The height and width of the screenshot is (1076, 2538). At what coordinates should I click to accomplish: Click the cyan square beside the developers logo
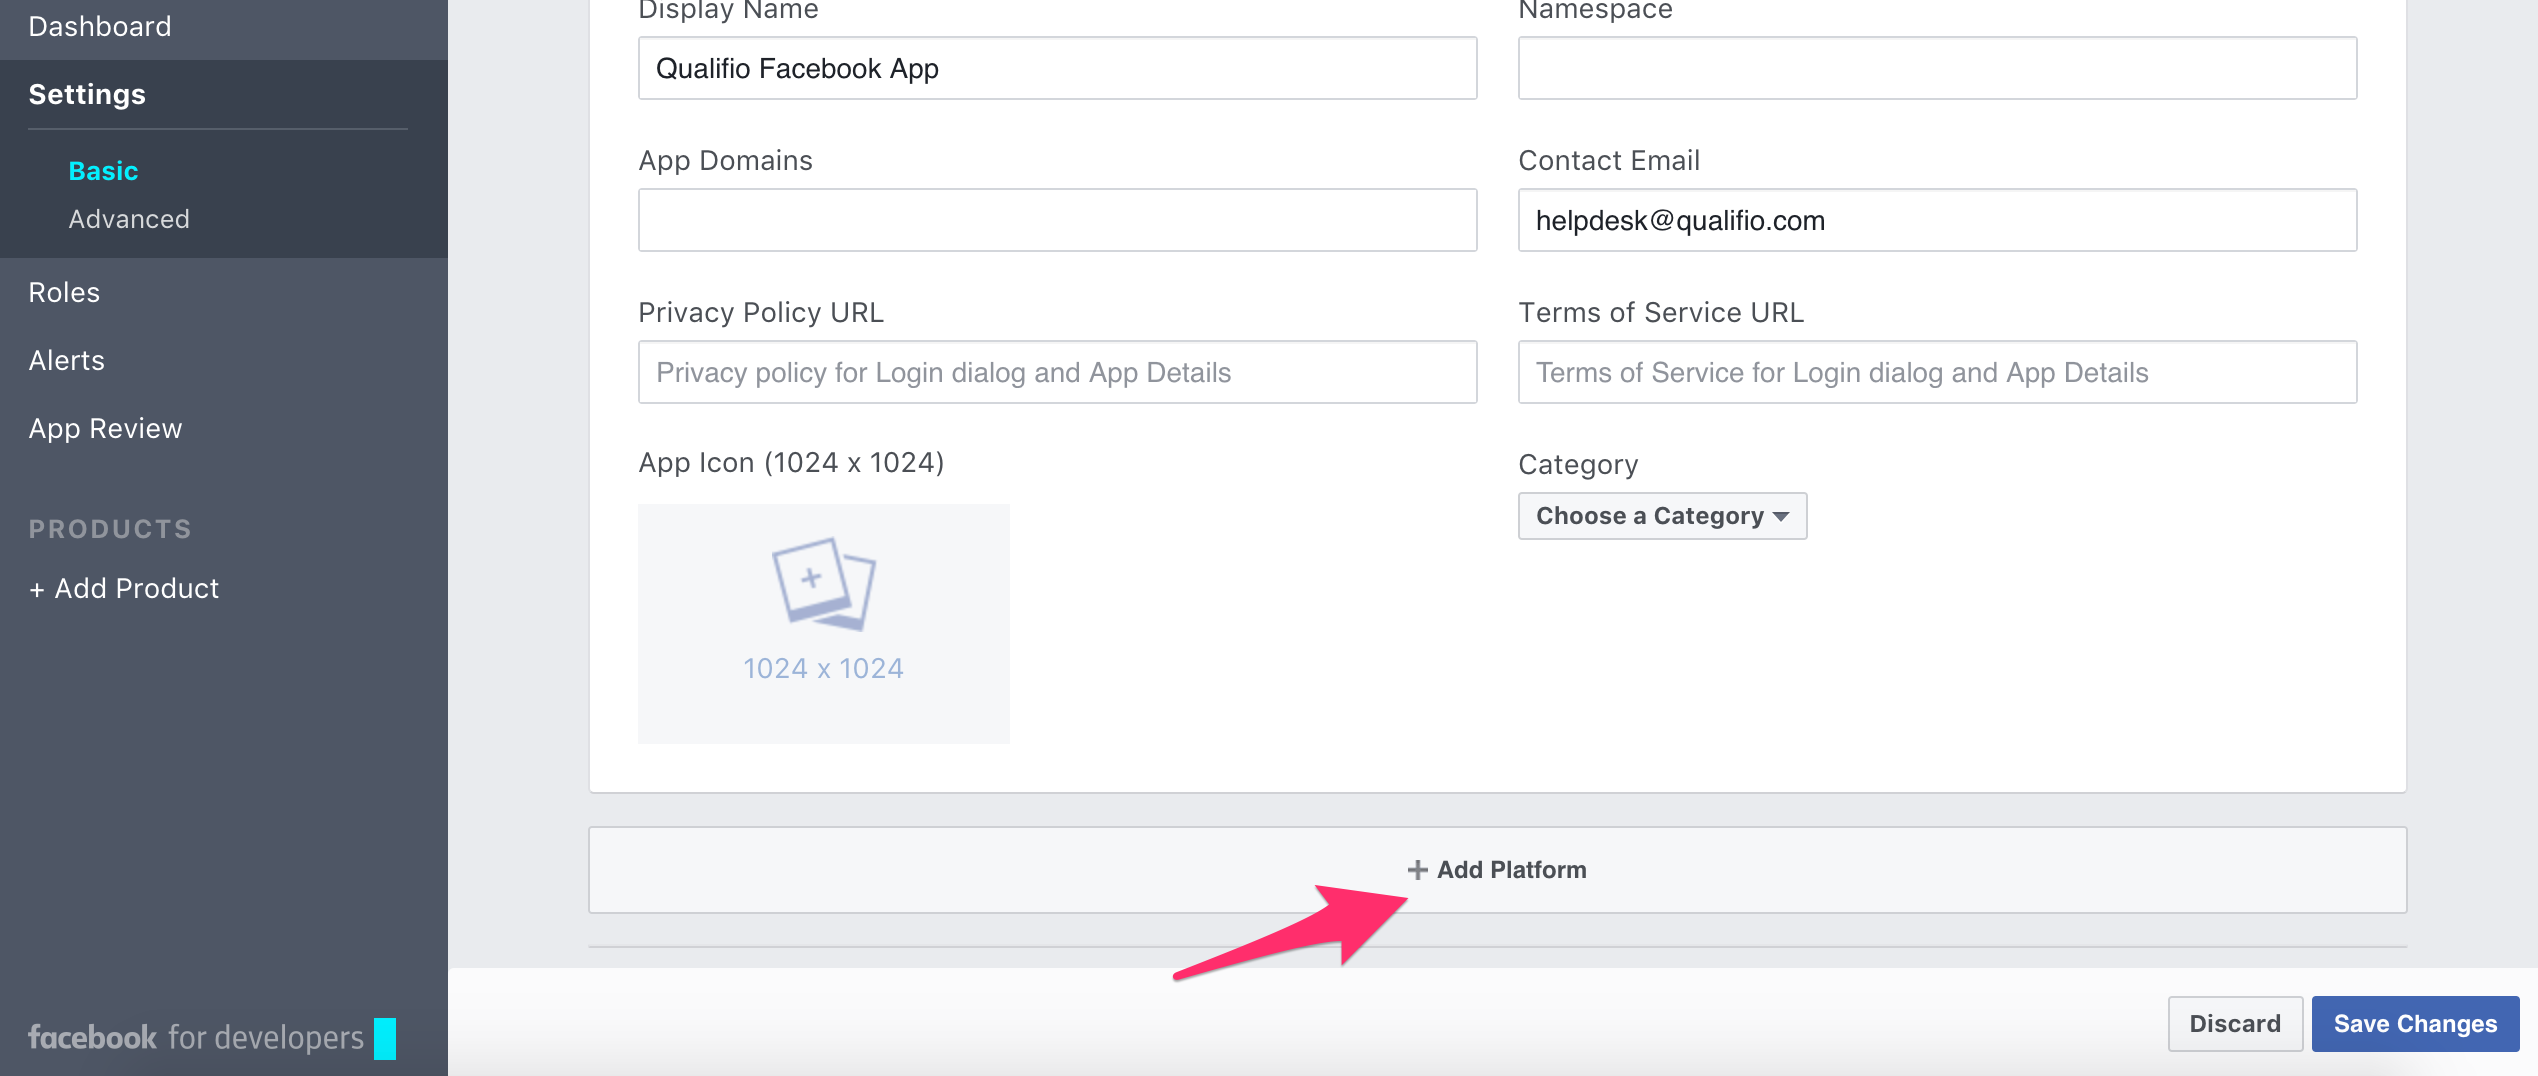385,1038
